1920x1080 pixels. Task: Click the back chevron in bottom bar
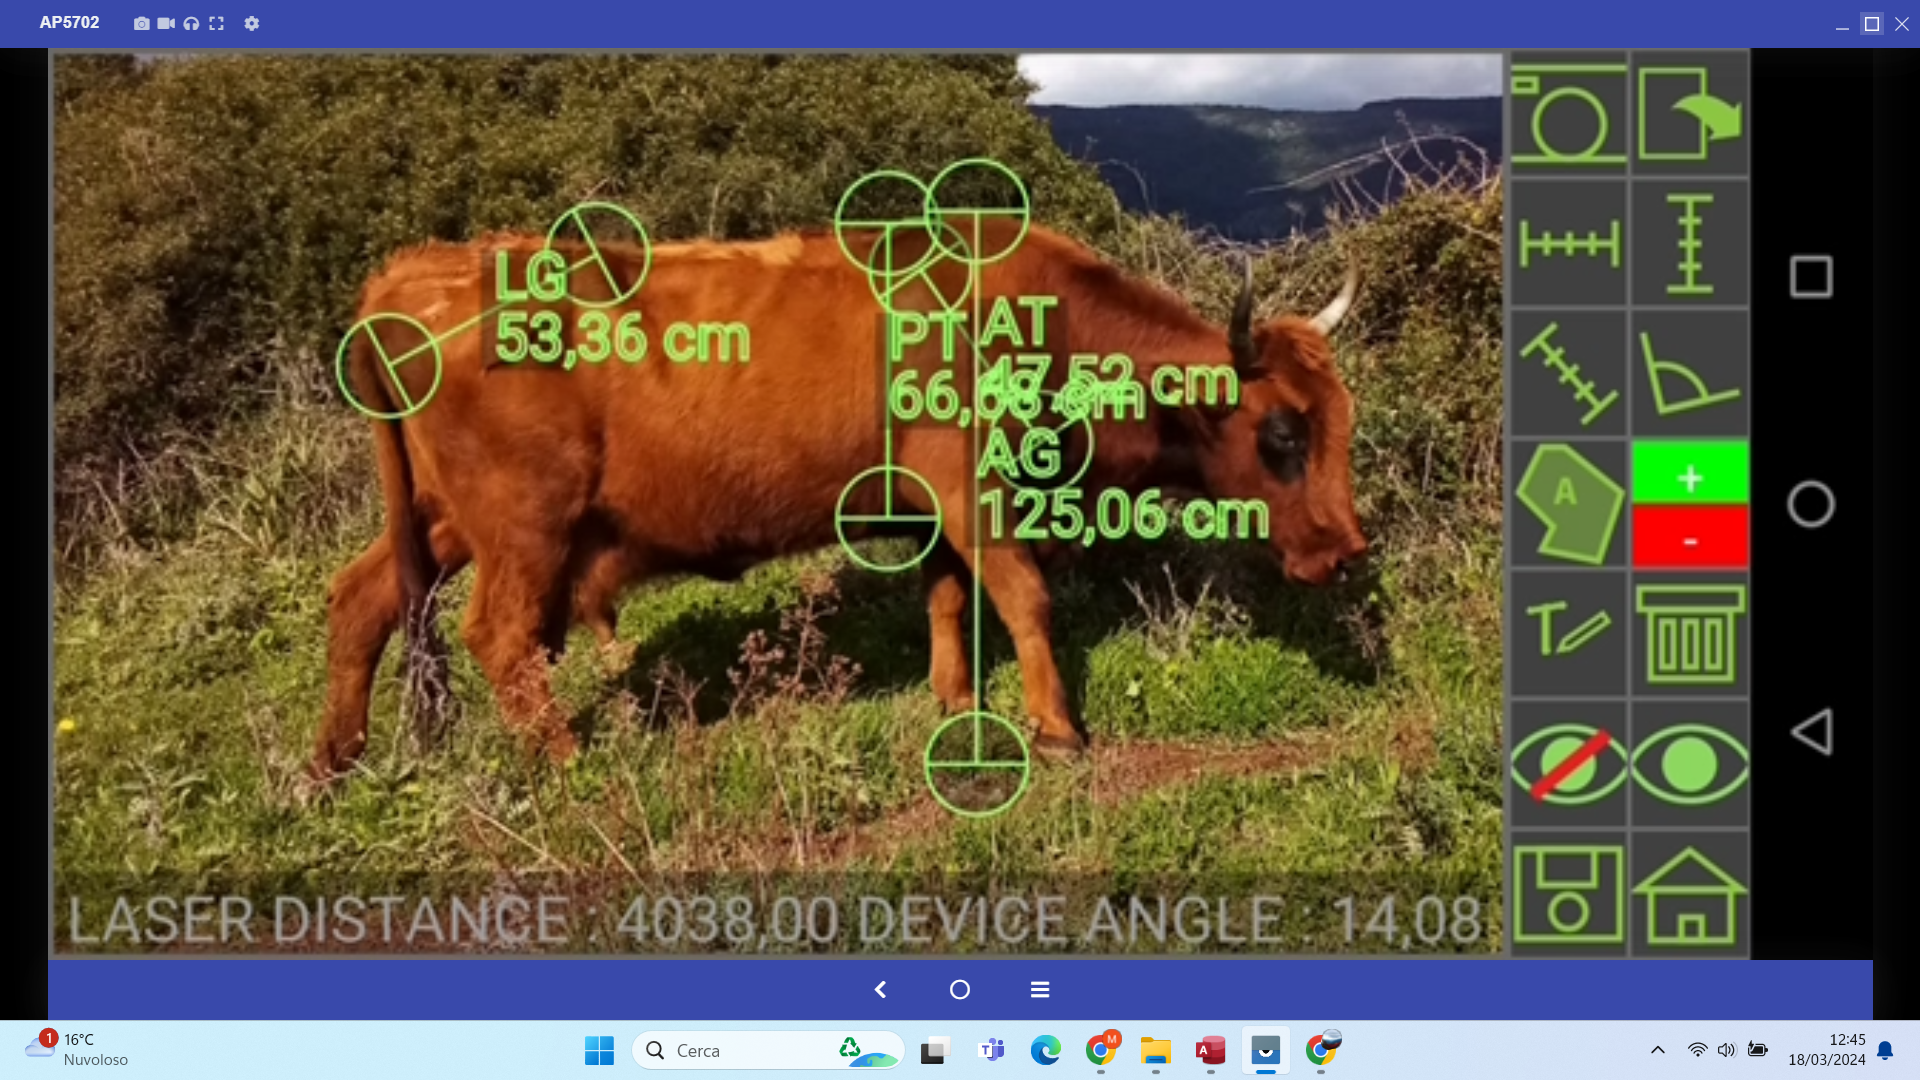880,989
